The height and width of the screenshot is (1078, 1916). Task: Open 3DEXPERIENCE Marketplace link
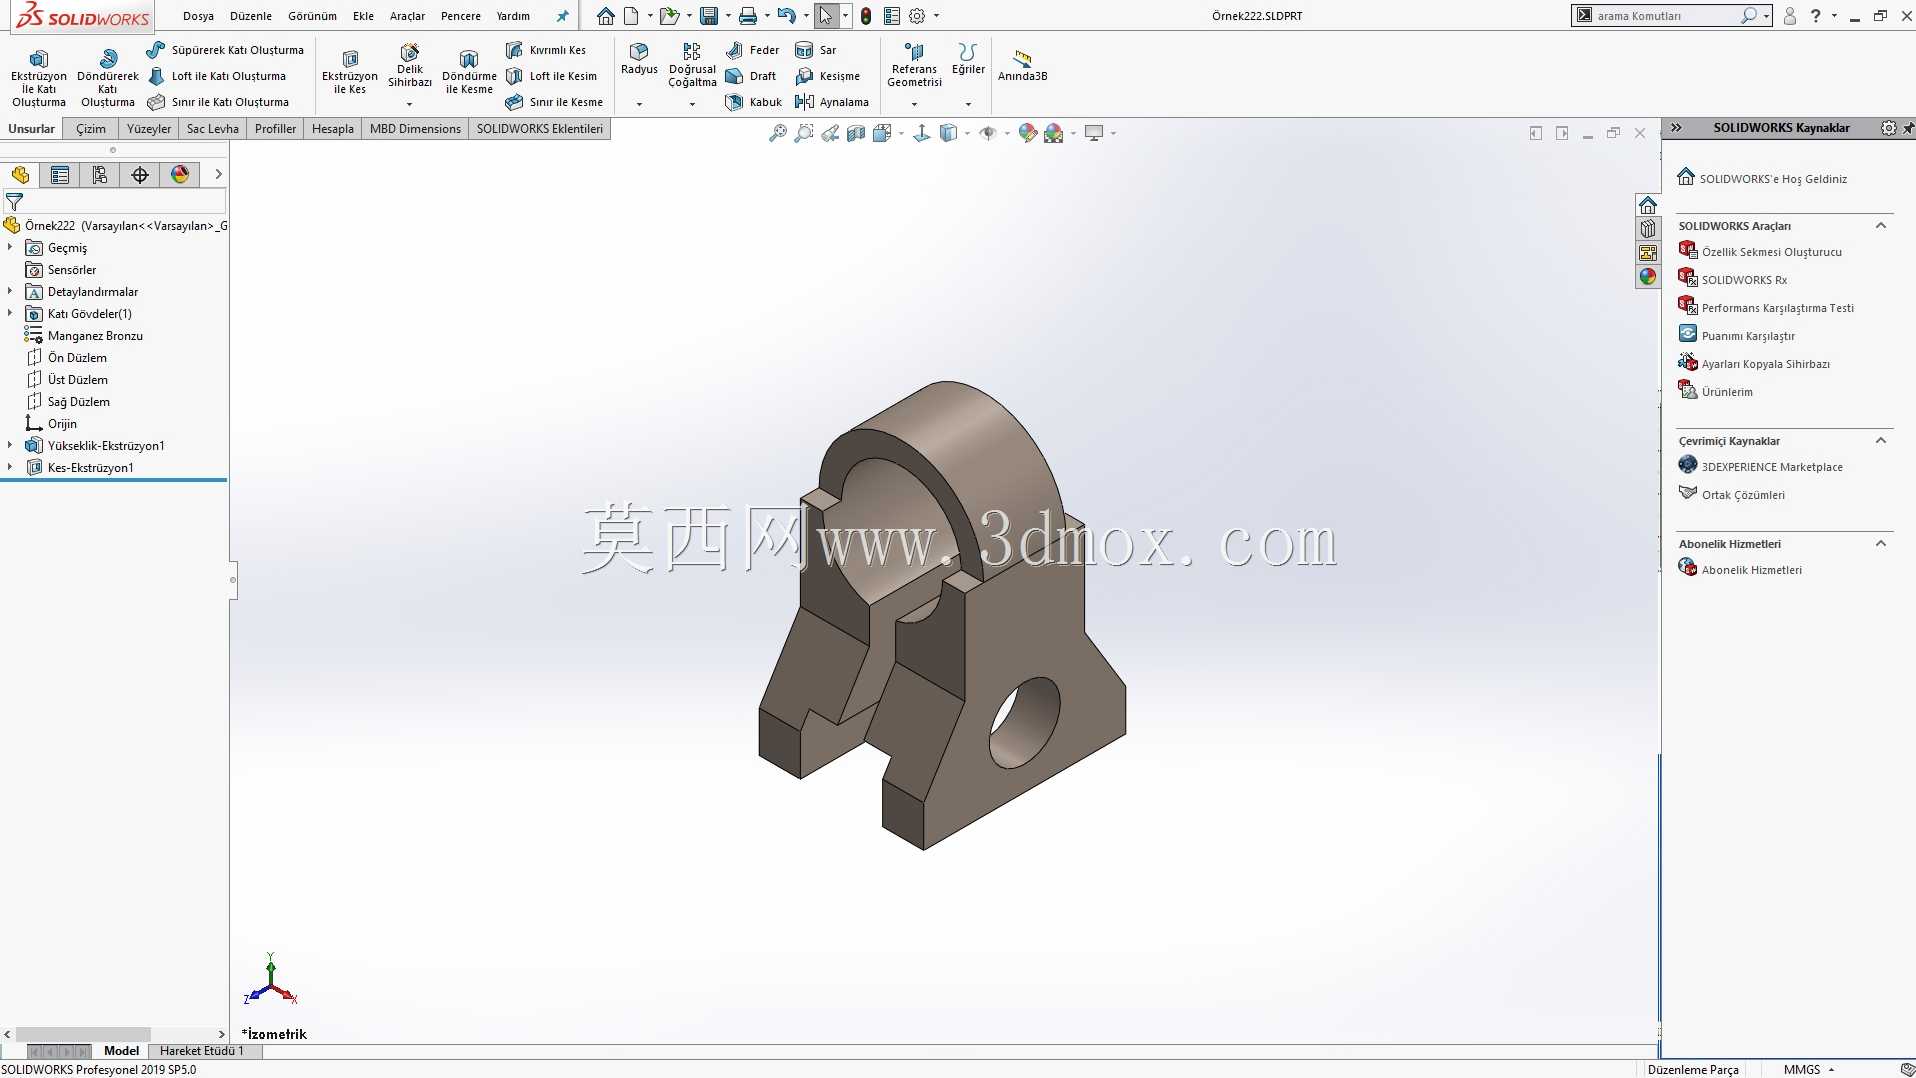click(1771, 467)
